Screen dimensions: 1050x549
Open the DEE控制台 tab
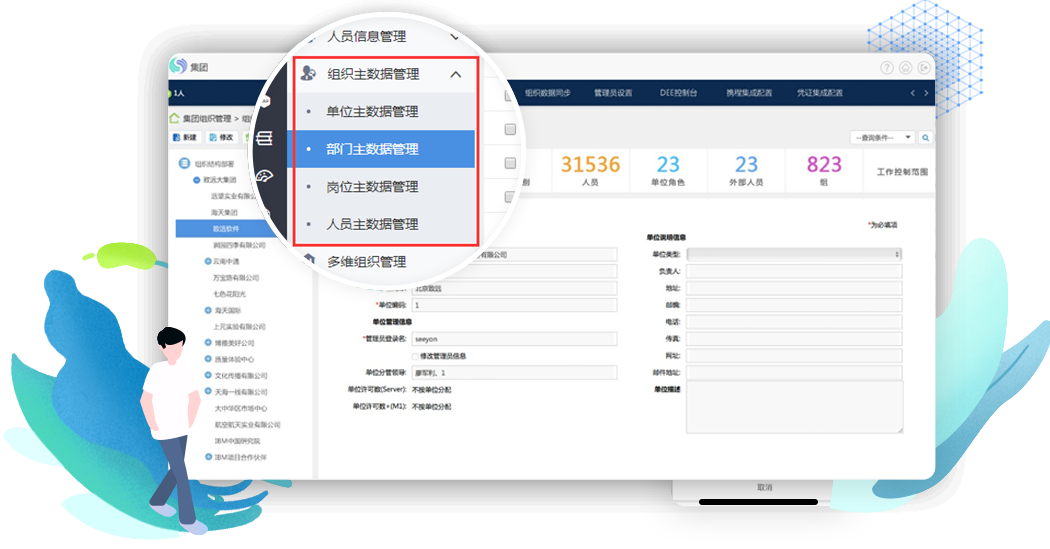(678, 92)
